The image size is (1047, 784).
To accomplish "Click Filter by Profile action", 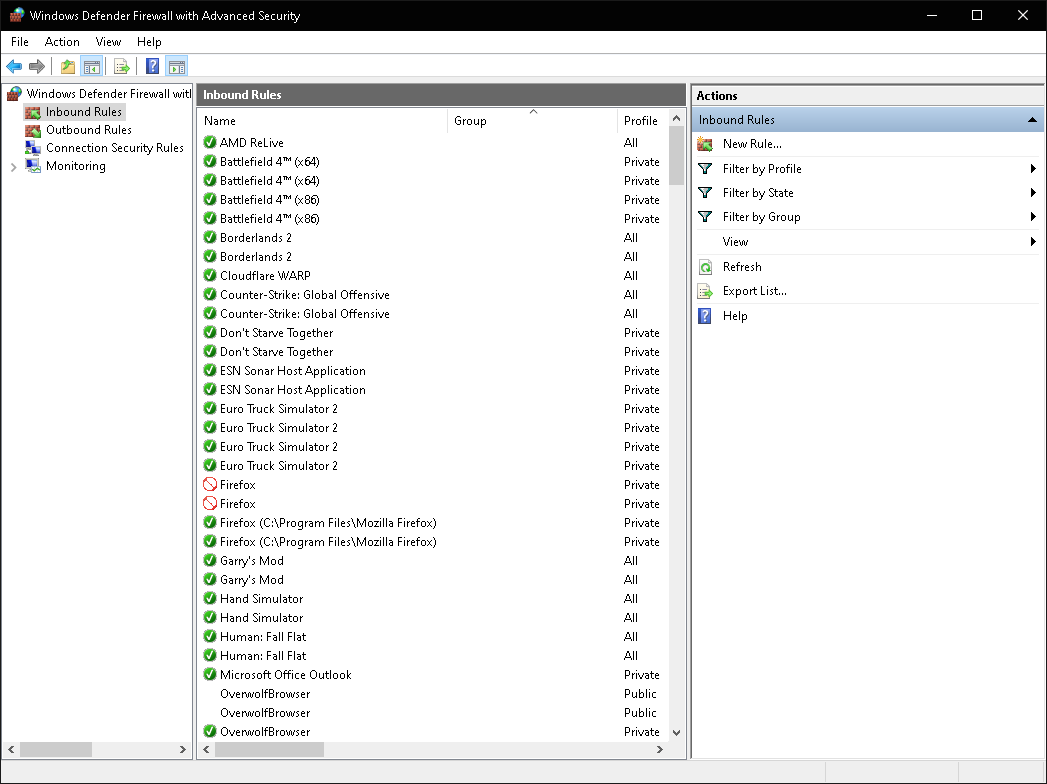I will coord(762,169).
